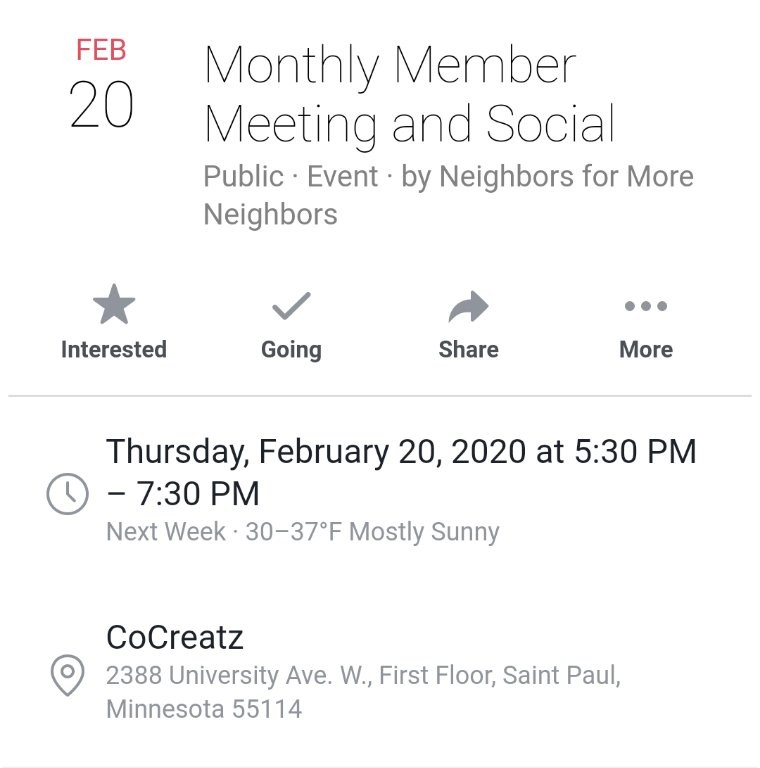Open Neighbors for More Neighbors host page
Viewport: 760px width, 768px height.
click(x=546, y=177)
